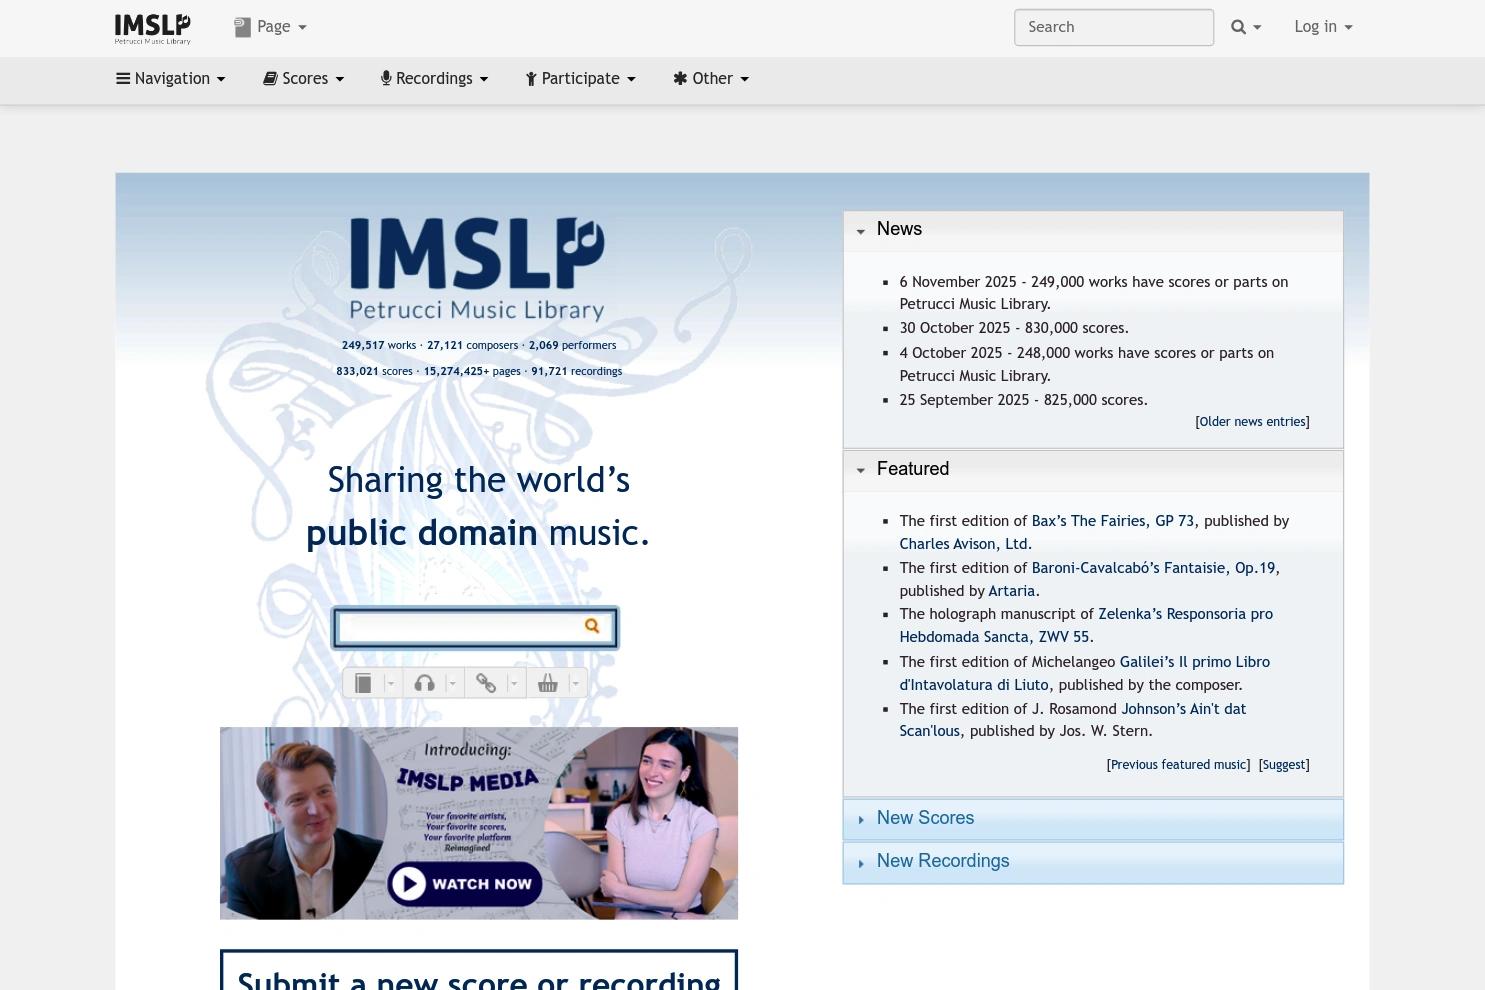This screenshot has width=1485, height=990.
Task: Click the IMSLP logo in the top bar
Action: 152,28
